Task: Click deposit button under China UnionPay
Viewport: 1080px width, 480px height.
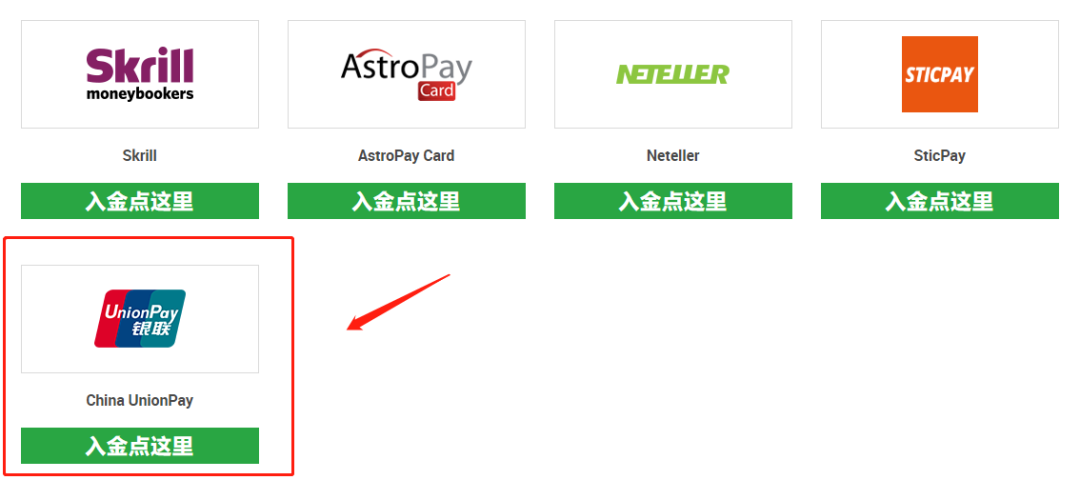Action: click(140, 446)
